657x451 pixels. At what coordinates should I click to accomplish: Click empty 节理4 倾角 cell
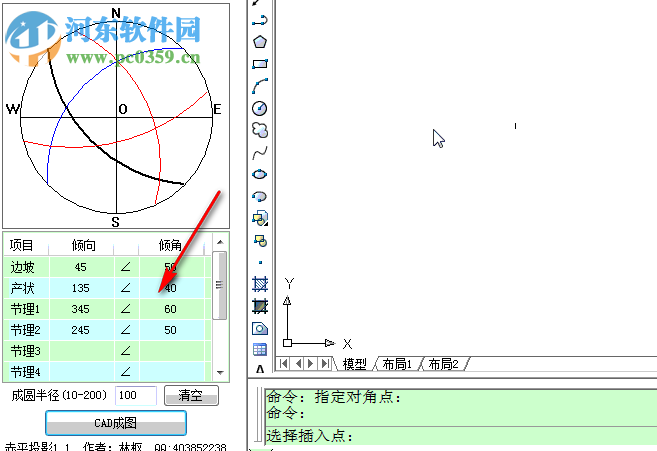(171, 372)
